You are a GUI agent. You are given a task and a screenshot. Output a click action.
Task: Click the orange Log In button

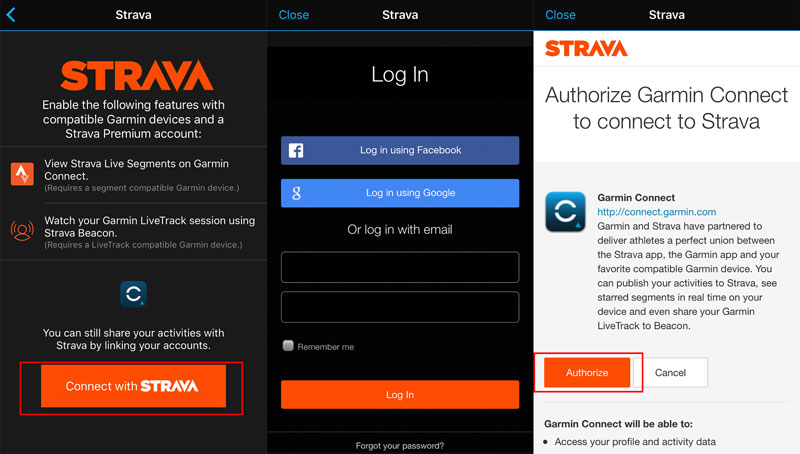(400, 395)
